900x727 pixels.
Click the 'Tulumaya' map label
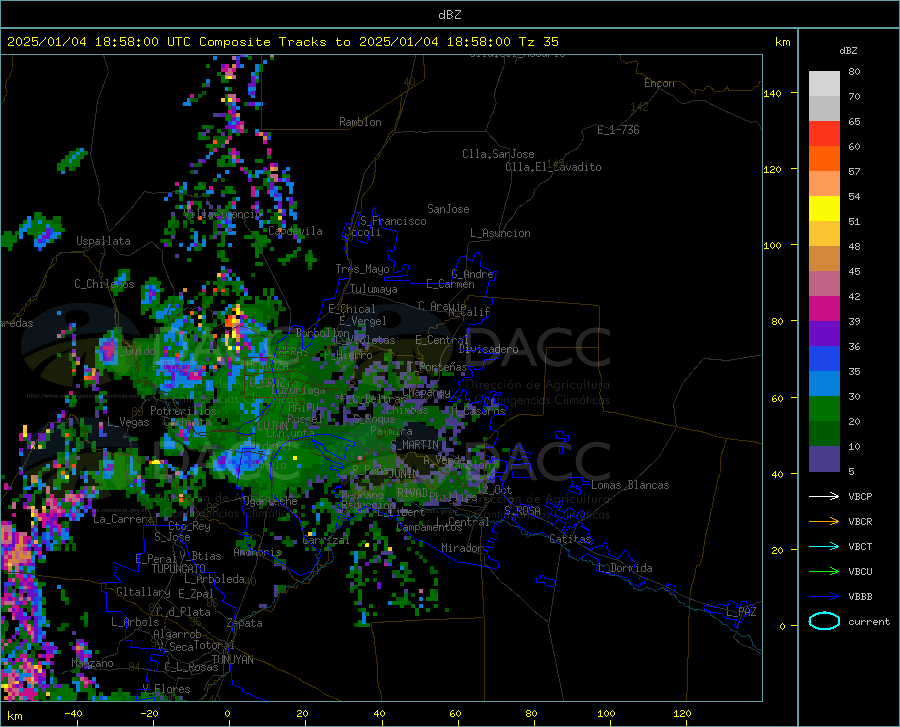(x=374, y=289)
